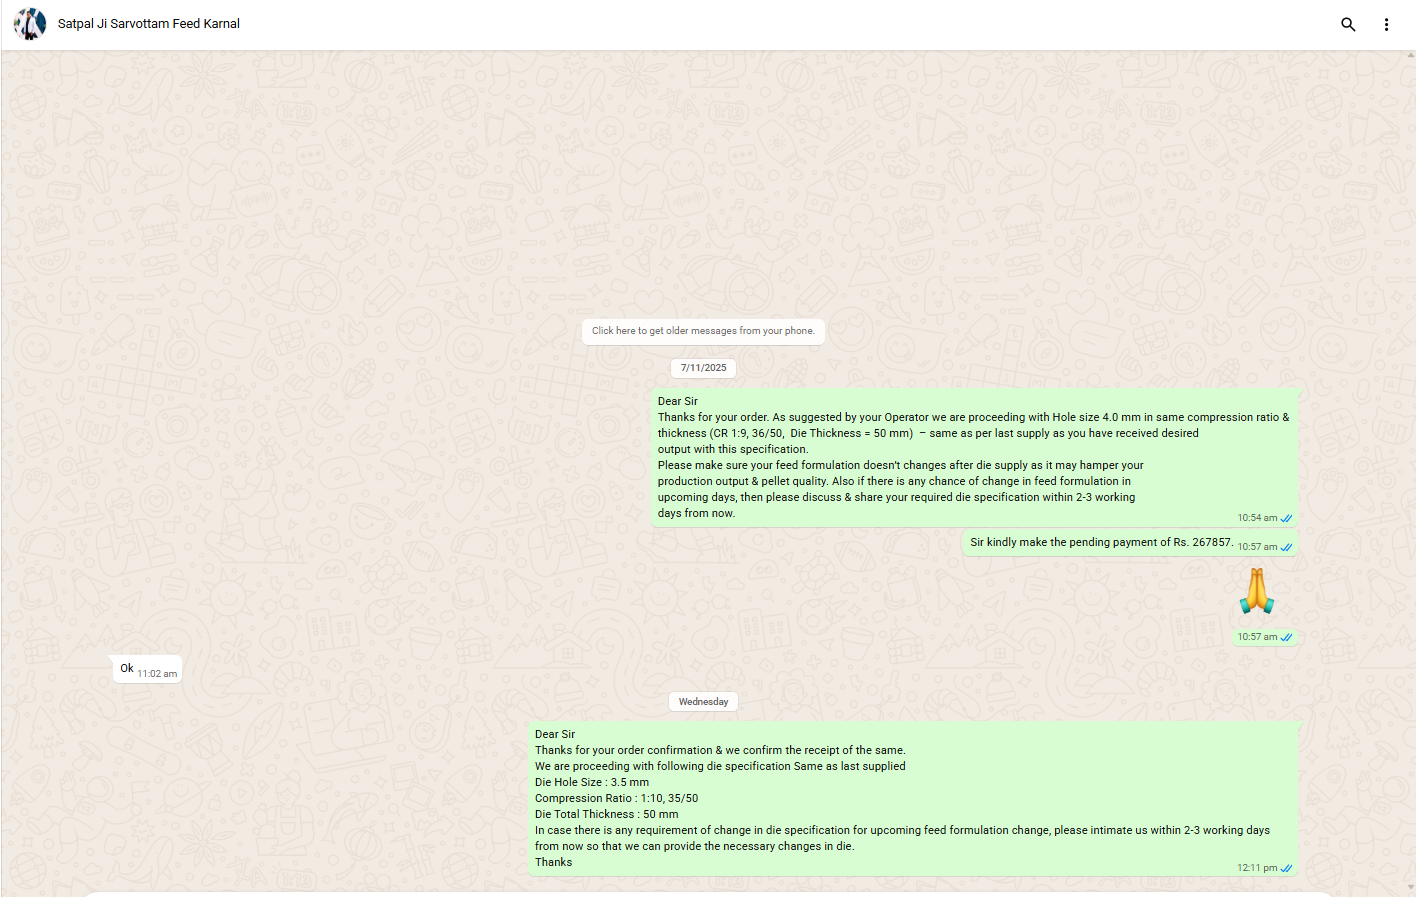Click the scrollbar up arrow

(x=1410, y=57)
